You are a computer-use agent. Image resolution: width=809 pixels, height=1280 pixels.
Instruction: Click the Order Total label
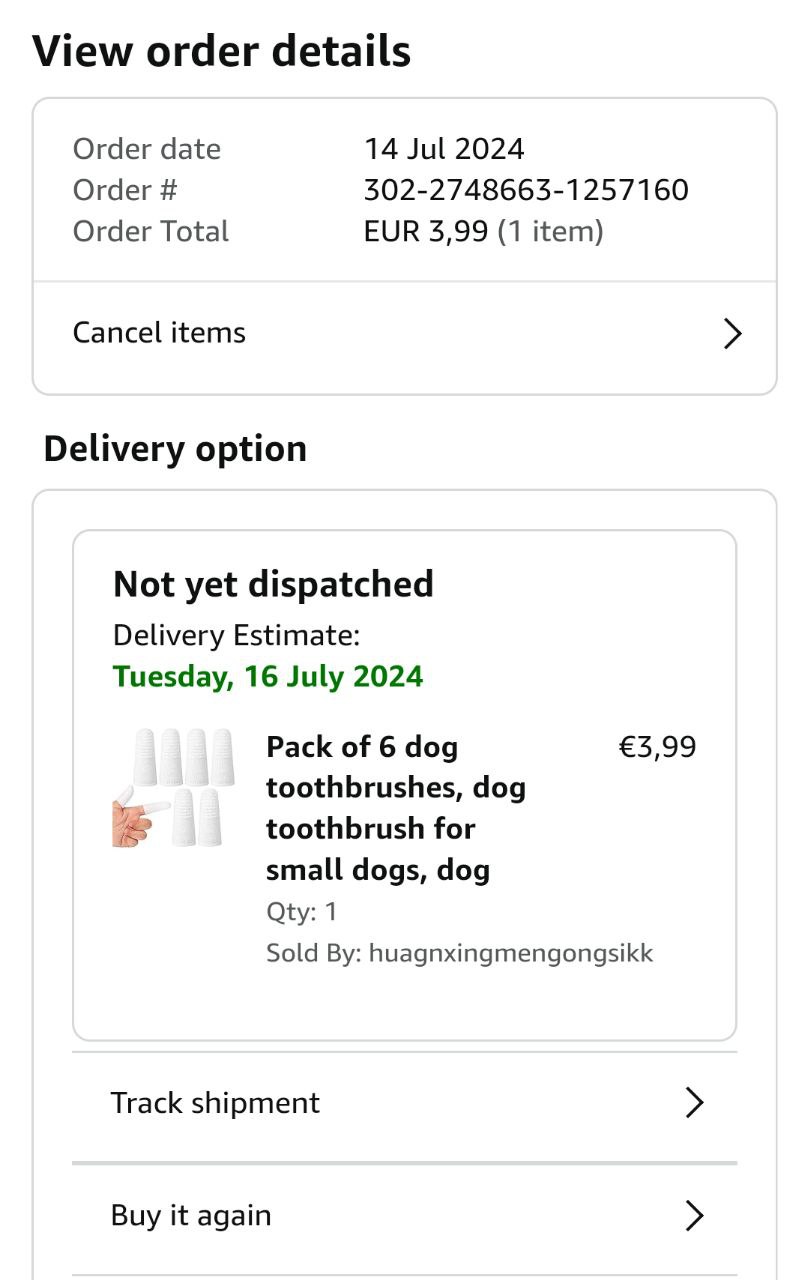click(151, 232)
